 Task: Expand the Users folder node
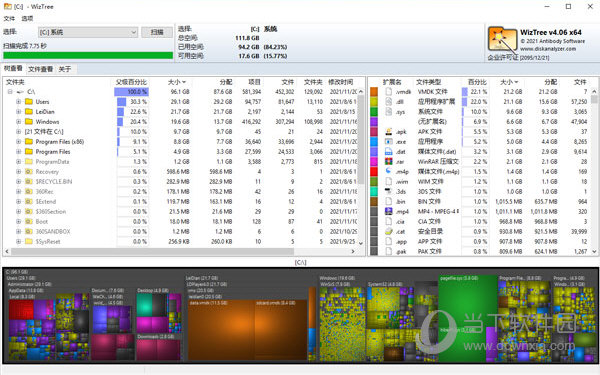18,102
